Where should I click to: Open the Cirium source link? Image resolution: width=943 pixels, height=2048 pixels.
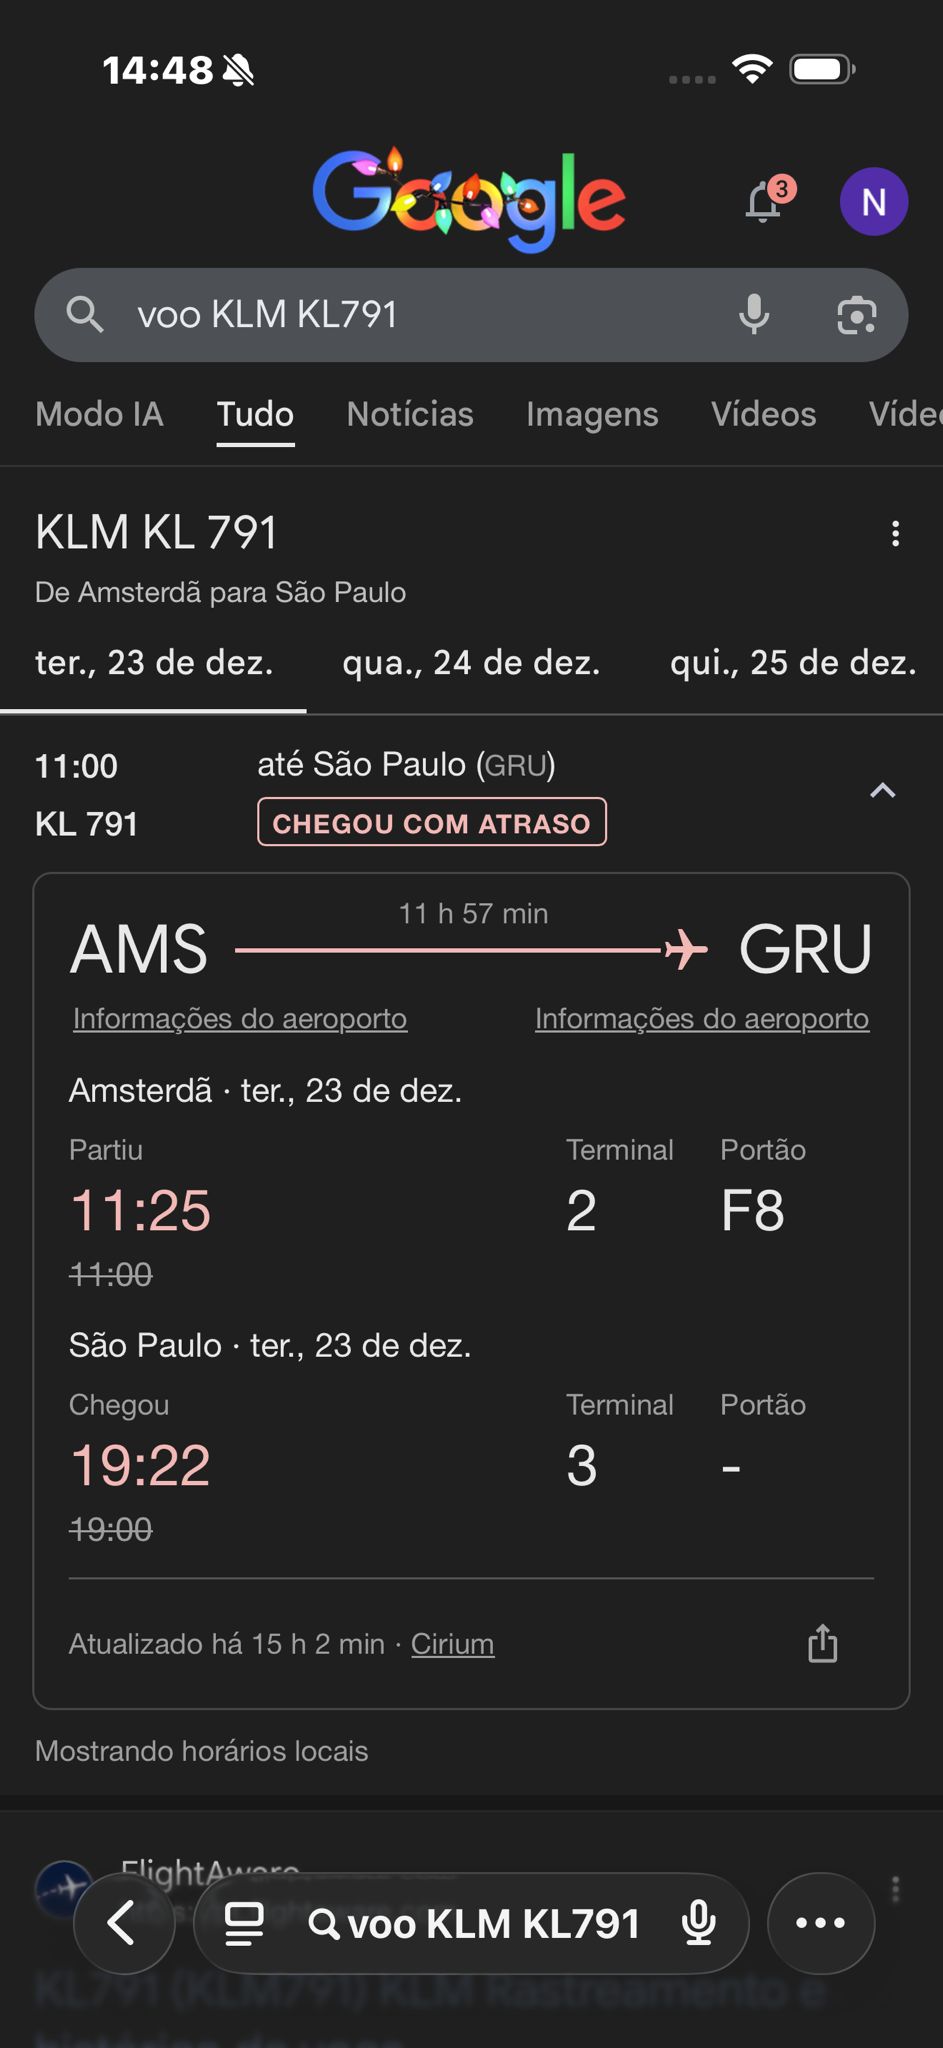[452, 1644]
